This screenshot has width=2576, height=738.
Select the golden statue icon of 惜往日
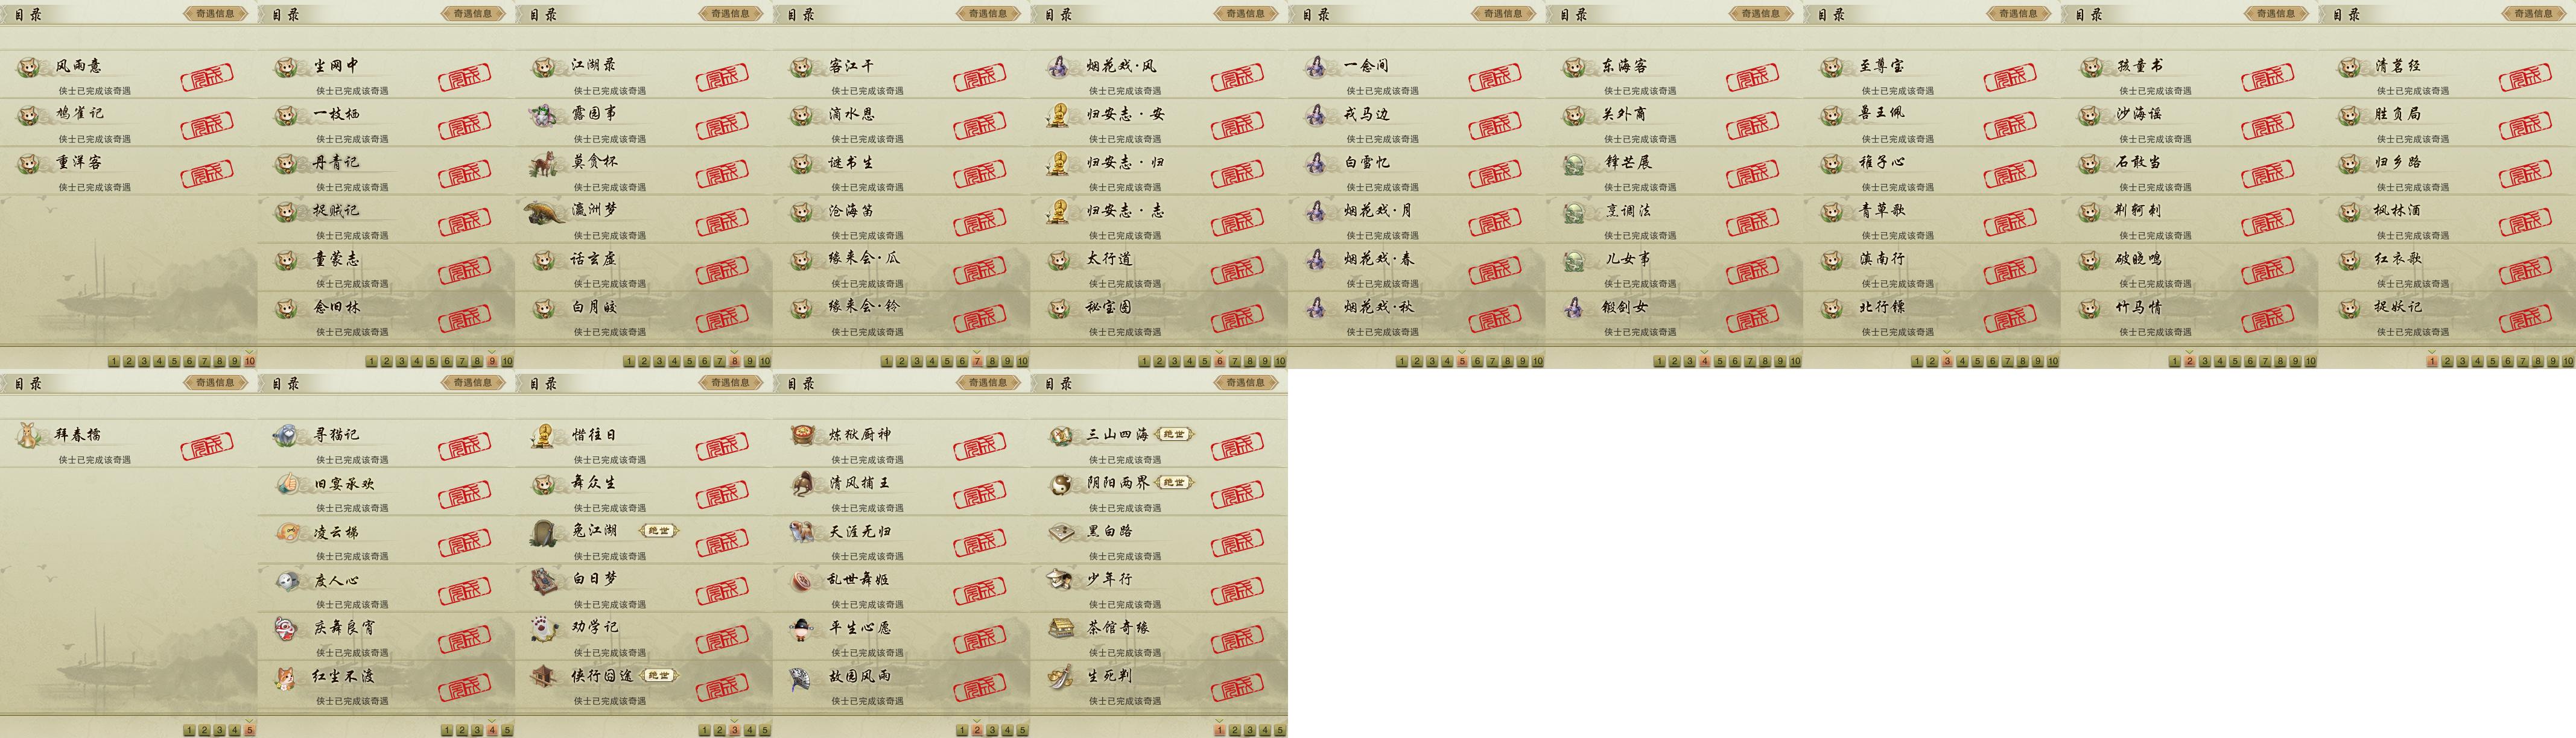coord(545,434)
